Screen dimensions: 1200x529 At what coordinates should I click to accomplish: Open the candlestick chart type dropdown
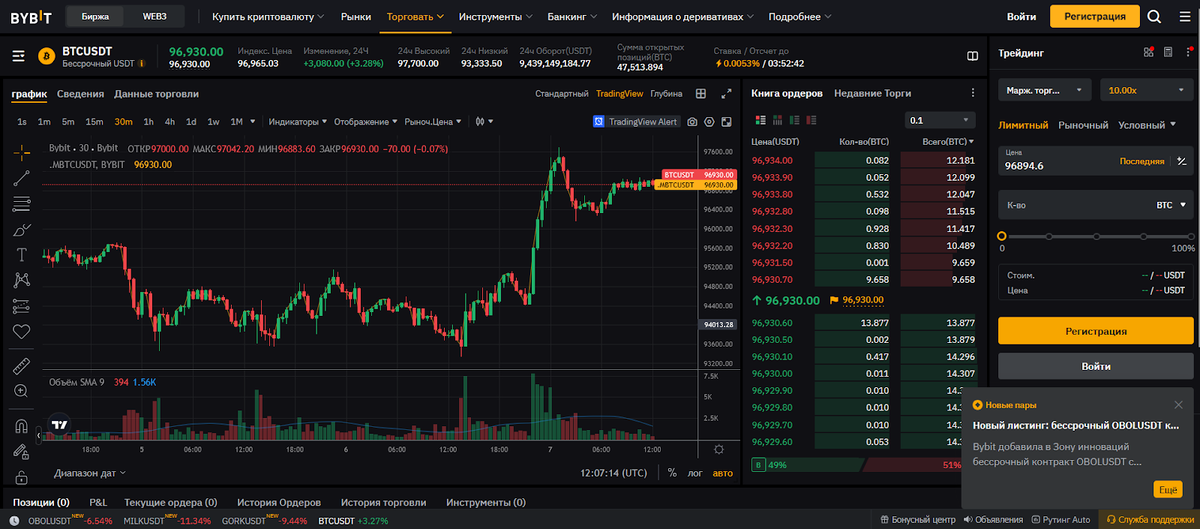485,122
